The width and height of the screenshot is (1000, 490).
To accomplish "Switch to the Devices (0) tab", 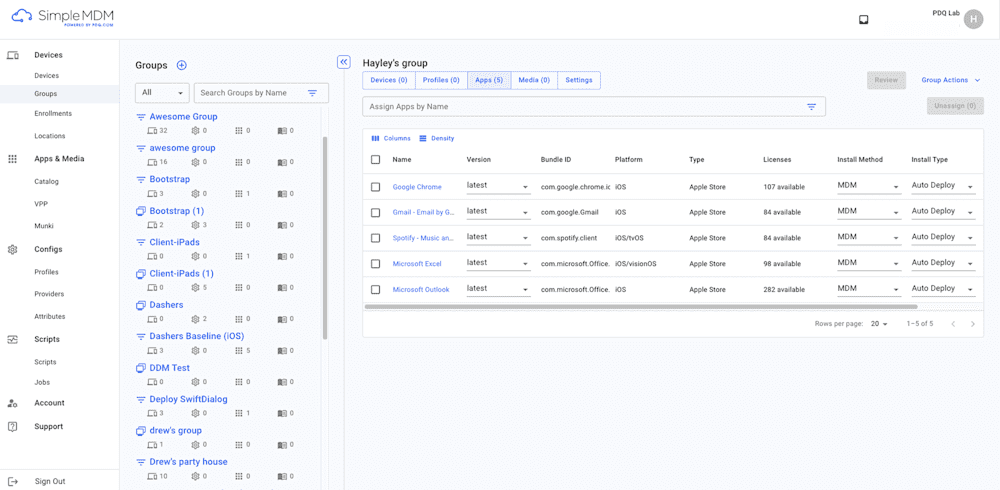I will pyautogui.click(x=389, y=80).
